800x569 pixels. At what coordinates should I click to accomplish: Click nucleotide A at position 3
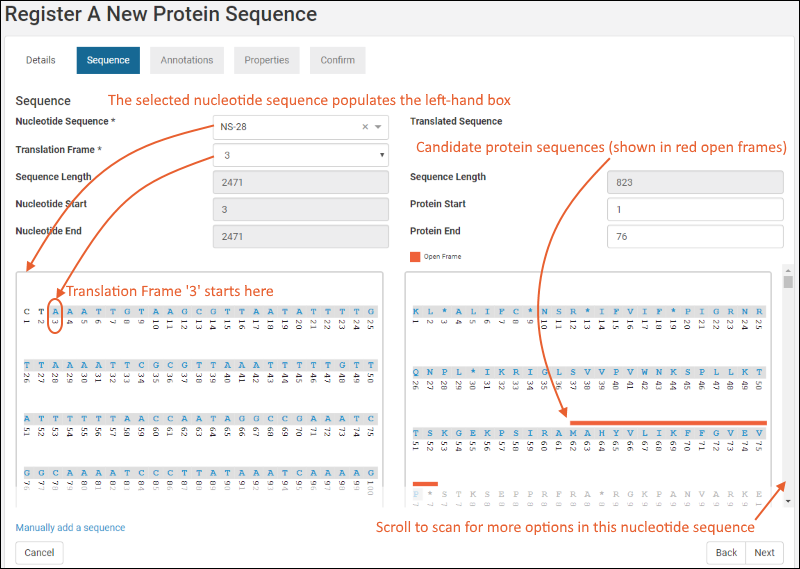(55, 312)
